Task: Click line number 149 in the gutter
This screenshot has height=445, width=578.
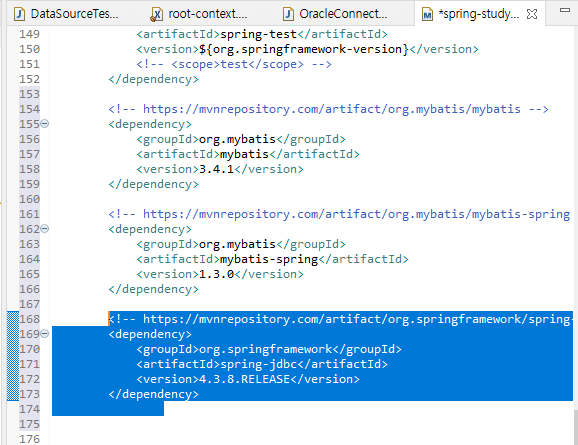Action: [29, 34]
